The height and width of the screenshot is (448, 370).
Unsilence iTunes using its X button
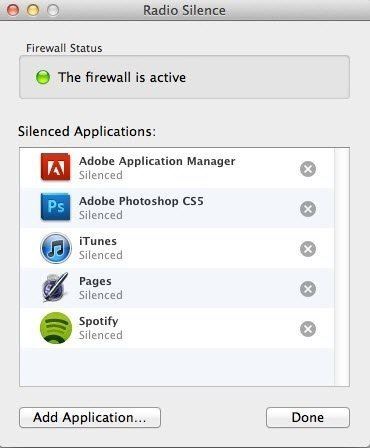[x=308, y=249]
